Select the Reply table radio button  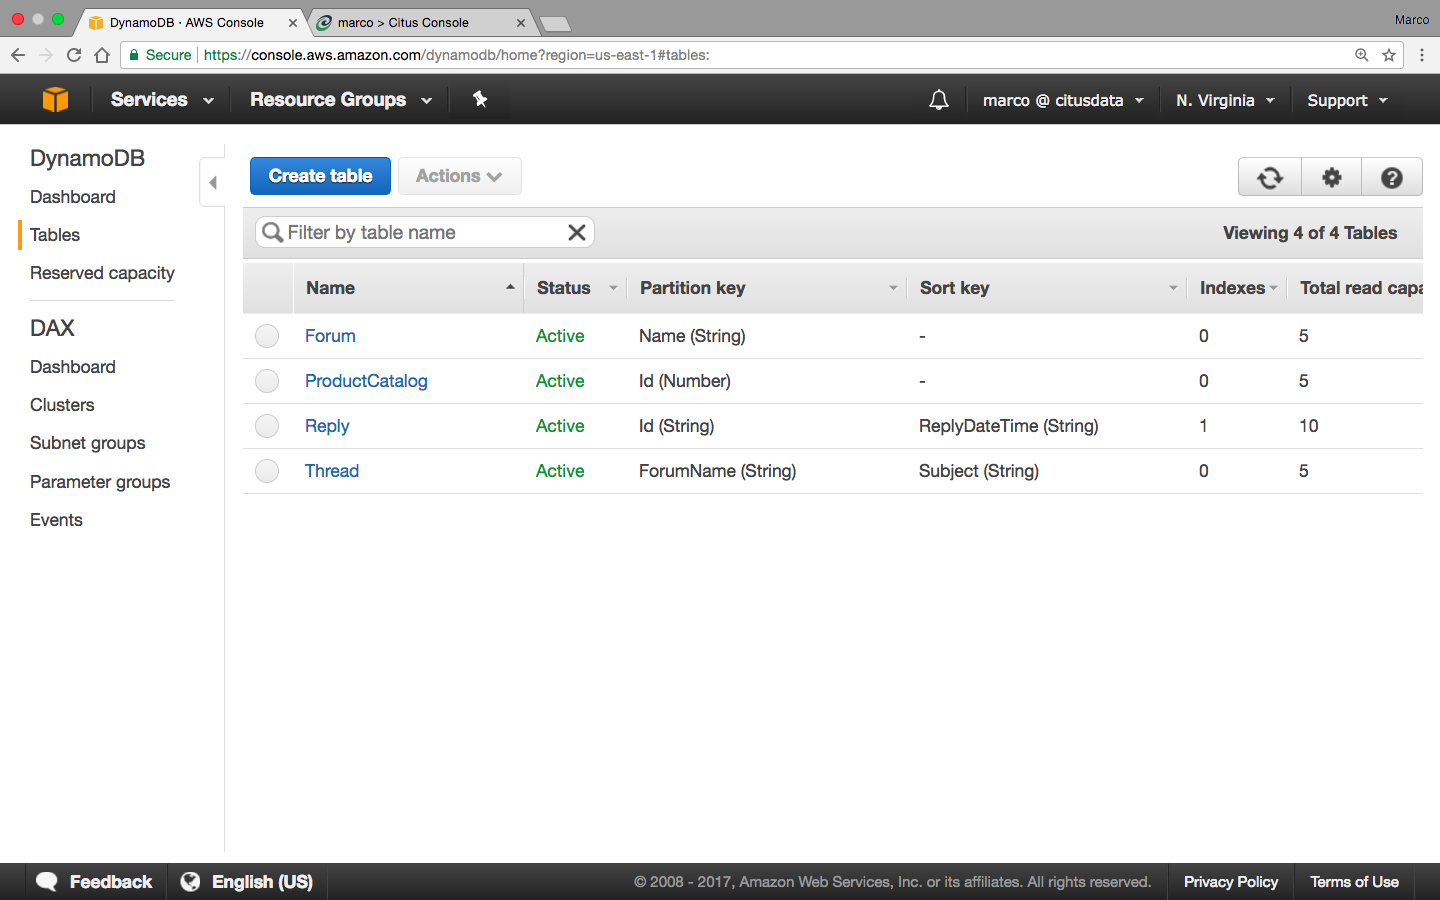(267, 426)
